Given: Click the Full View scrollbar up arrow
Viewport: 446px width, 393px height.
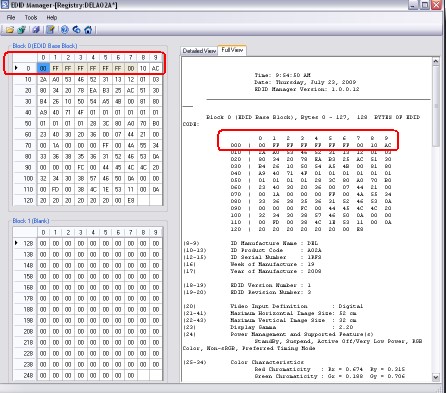Looking at the screenshot, I should (x=436, y=61).
